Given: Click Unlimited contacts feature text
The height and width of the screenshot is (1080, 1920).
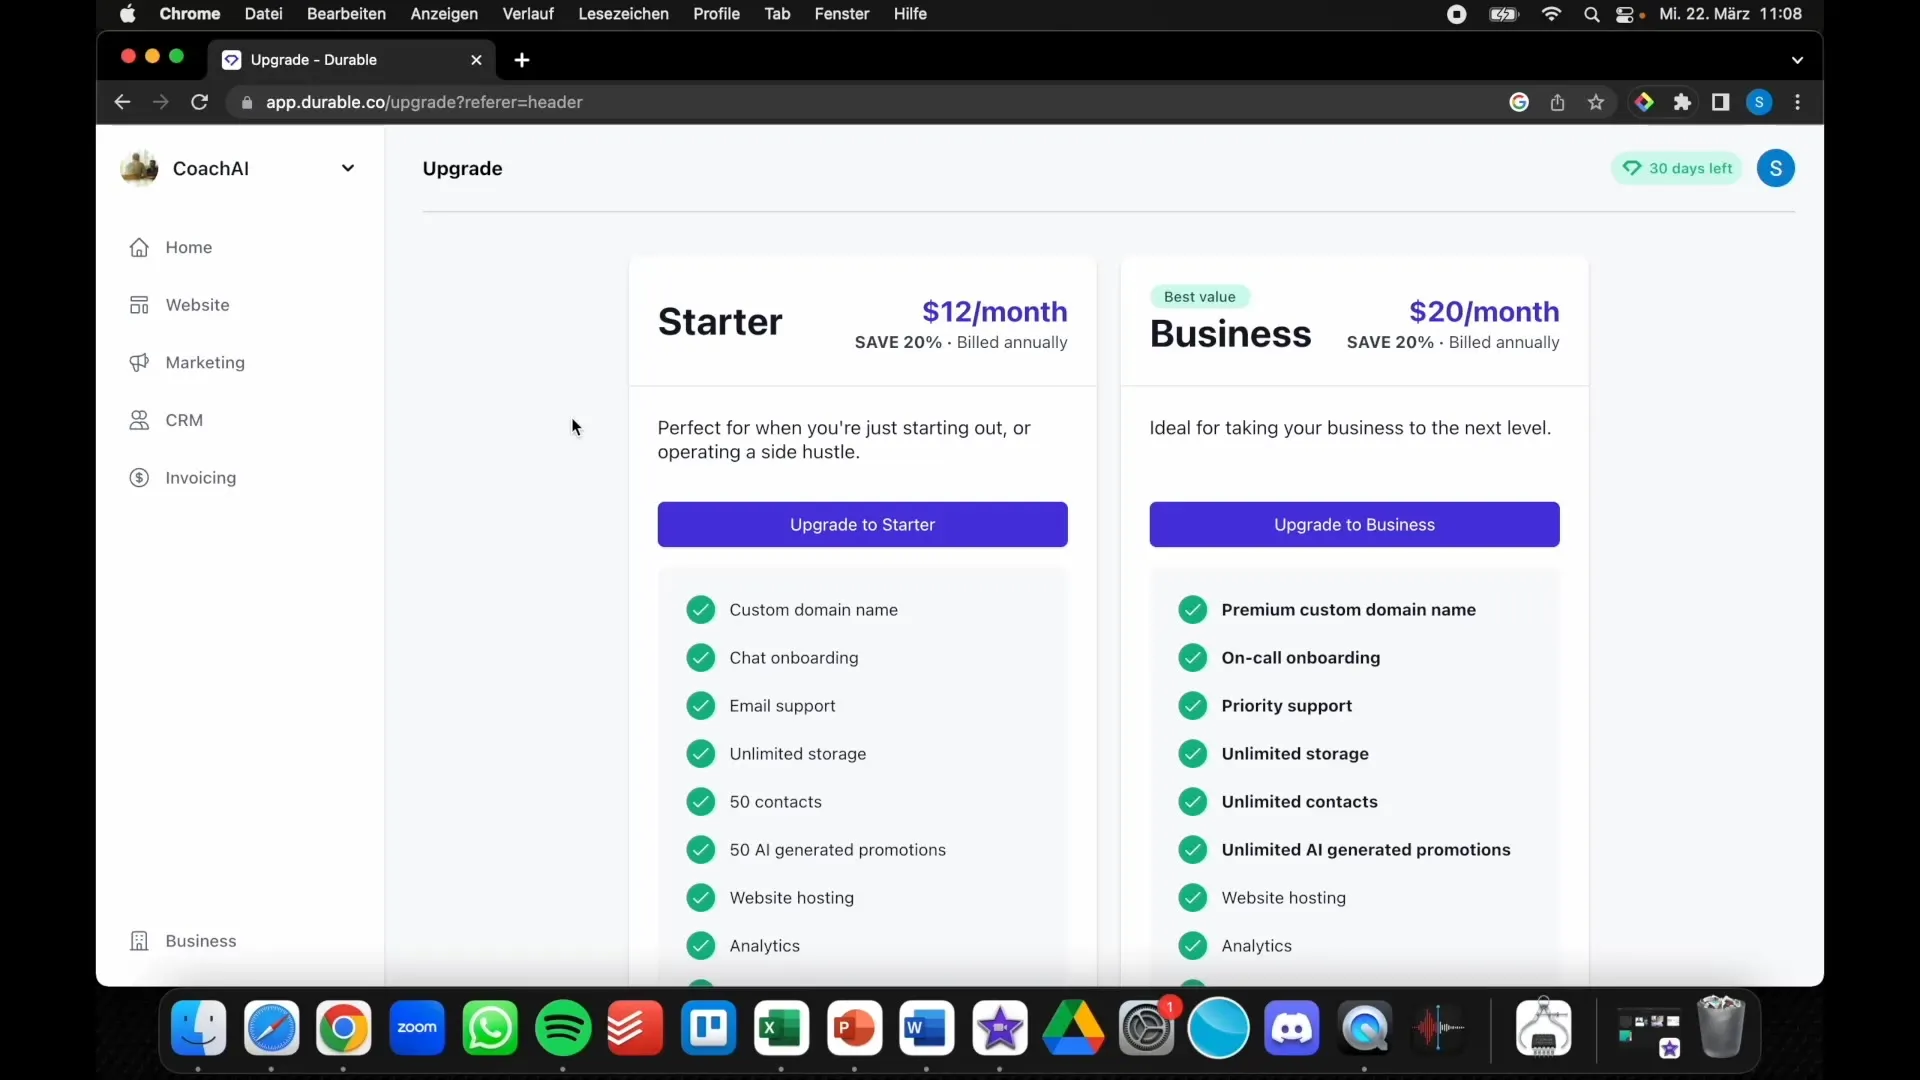Looking at the screenshot, I should 1299,802.
